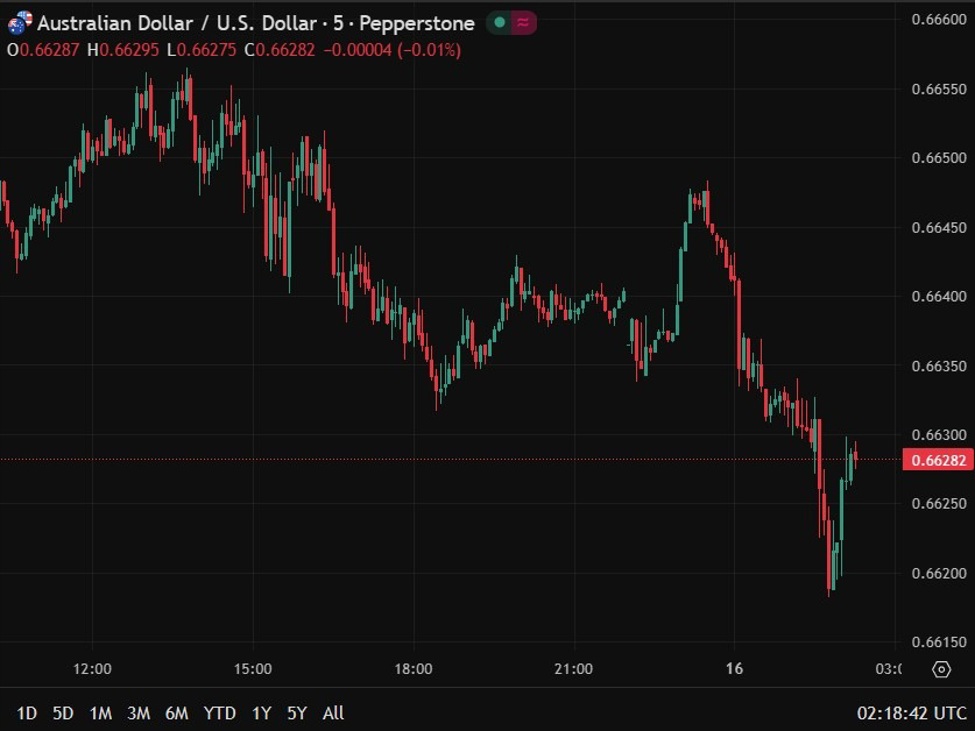The width and height of the screenshot is (975, 731).
Task: Toggle the green market status dot
Action: [498, 21]
